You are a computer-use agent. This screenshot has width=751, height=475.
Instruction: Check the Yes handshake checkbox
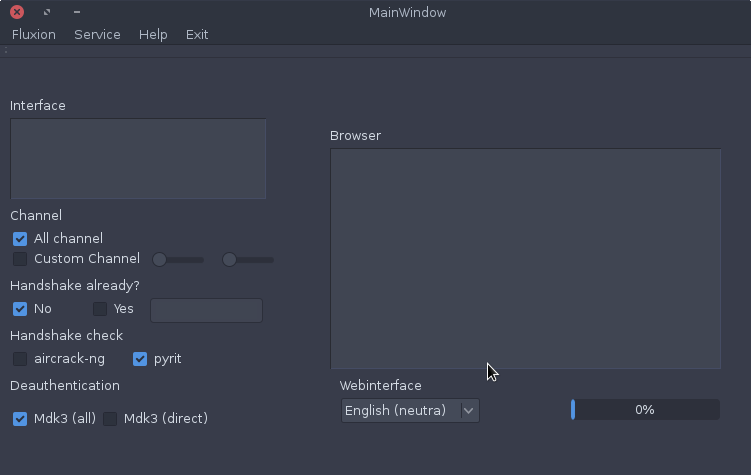tap(100, 309)
